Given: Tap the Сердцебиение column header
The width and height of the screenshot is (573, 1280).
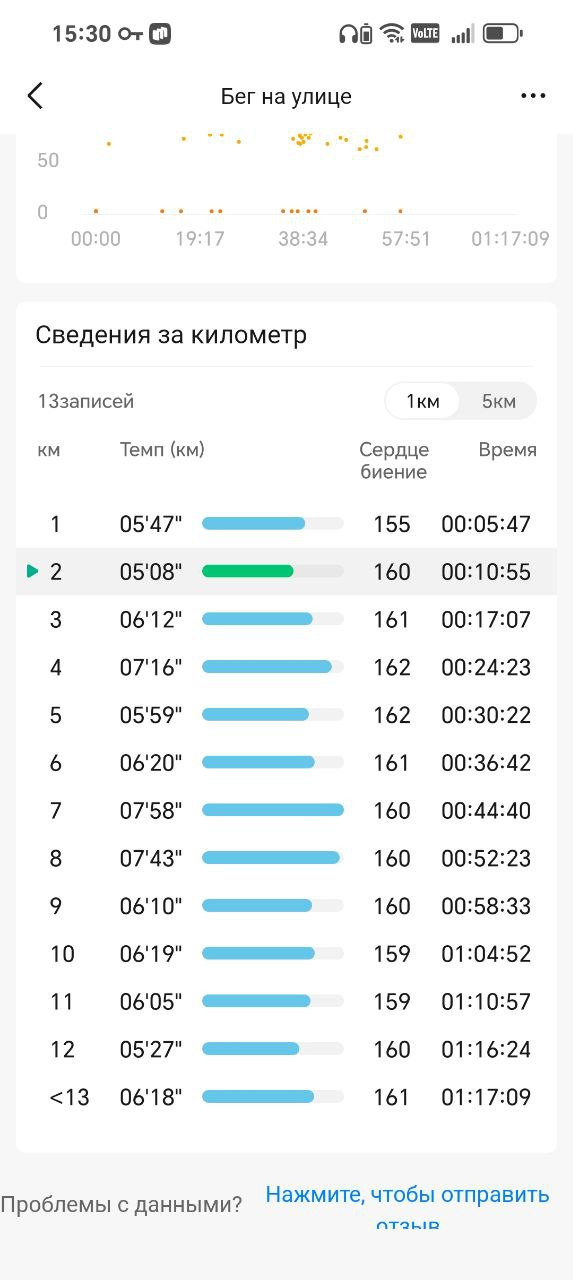Looking at the screenshot, I should pos(393,461).
